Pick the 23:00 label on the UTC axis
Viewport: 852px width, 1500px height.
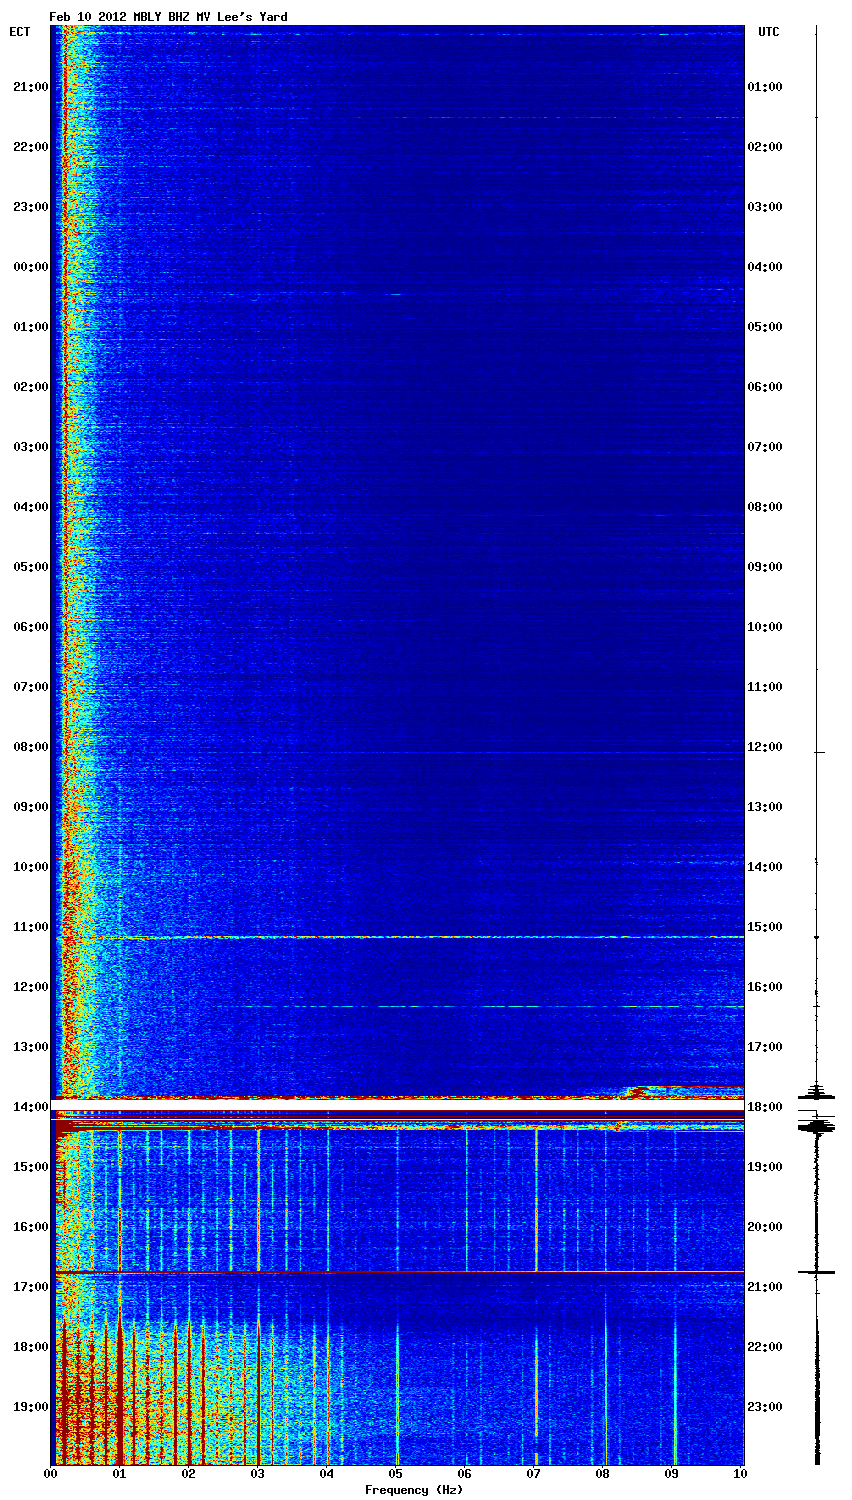coord(765,1407)
